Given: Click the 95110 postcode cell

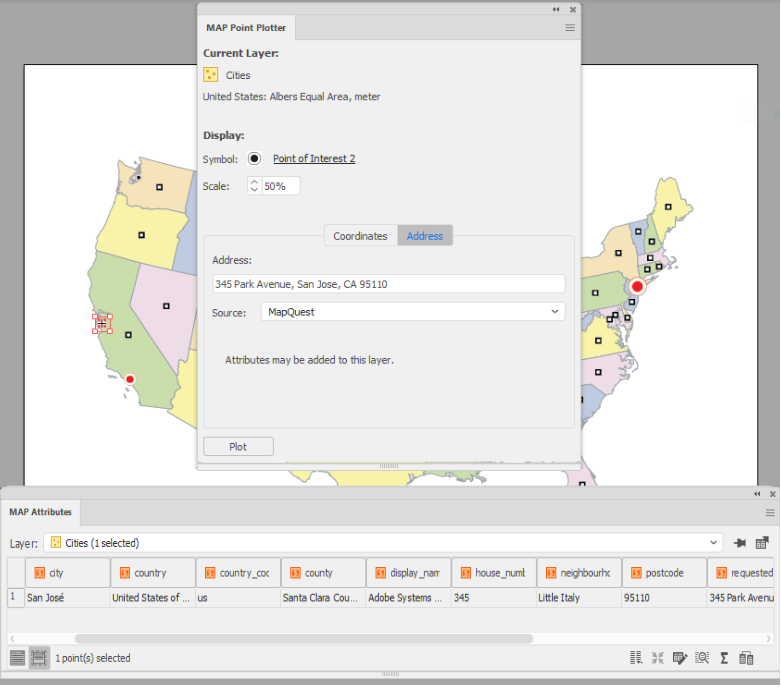Looking at the screenshot, I should tap(664, 597).
